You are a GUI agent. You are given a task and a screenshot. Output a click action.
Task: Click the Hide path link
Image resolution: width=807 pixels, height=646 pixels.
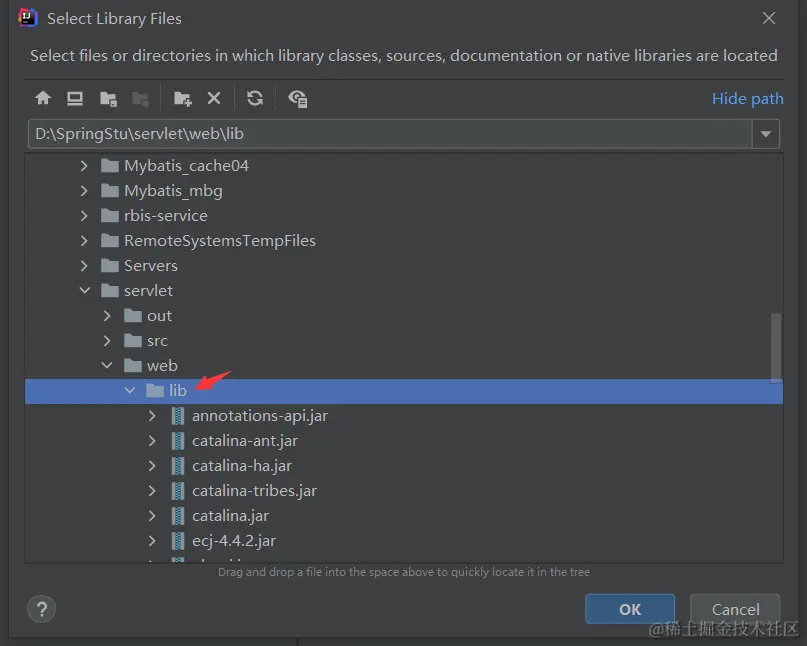click(x=747, y=98)
